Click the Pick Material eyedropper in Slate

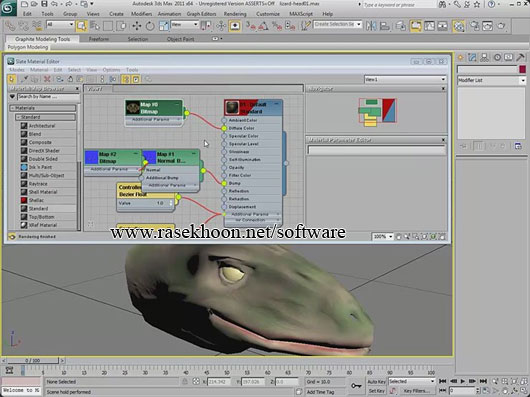tap(24, 79)
